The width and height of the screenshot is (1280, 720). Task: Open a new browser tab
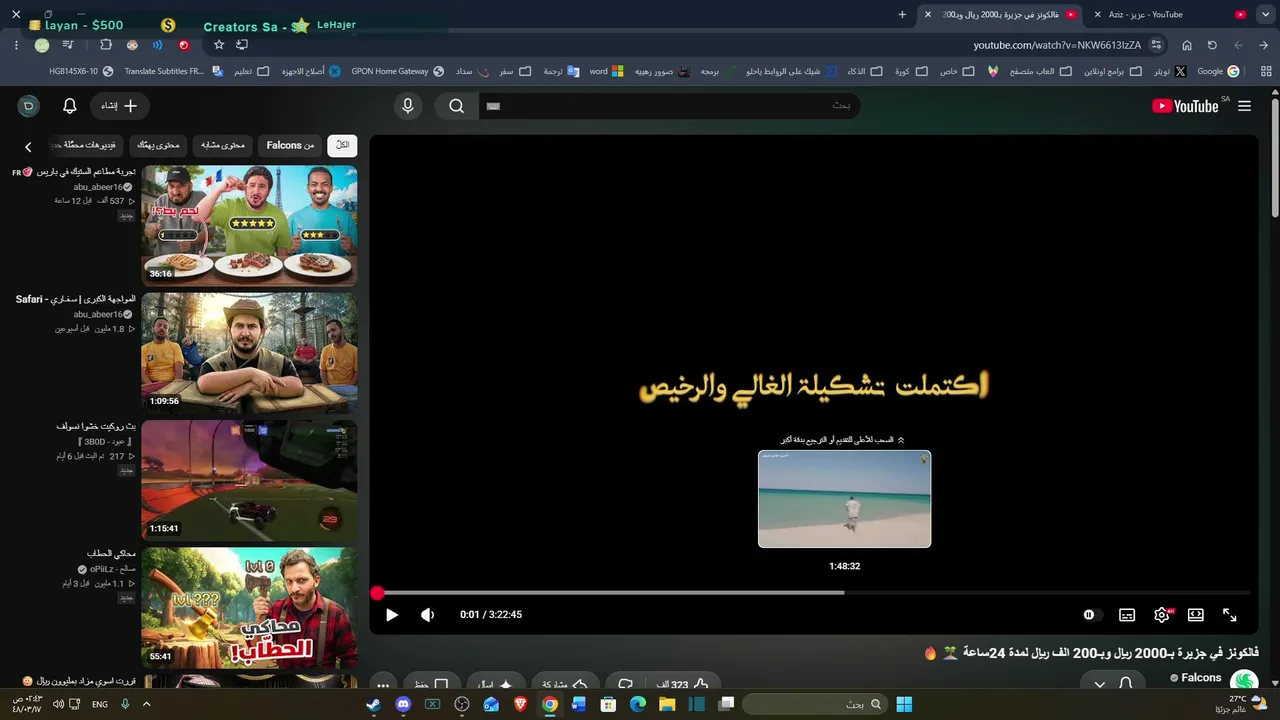coord(902,15)
